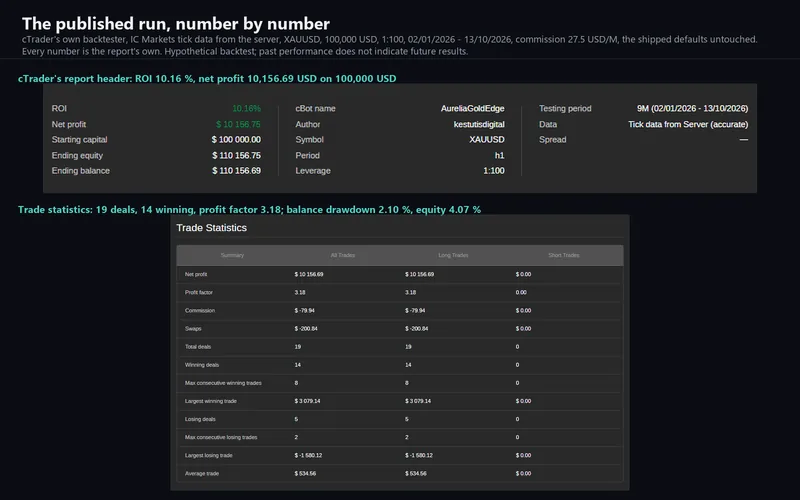
Task: Select the green Net profit value $ 10 156.75
Action: tap(238, 124)
